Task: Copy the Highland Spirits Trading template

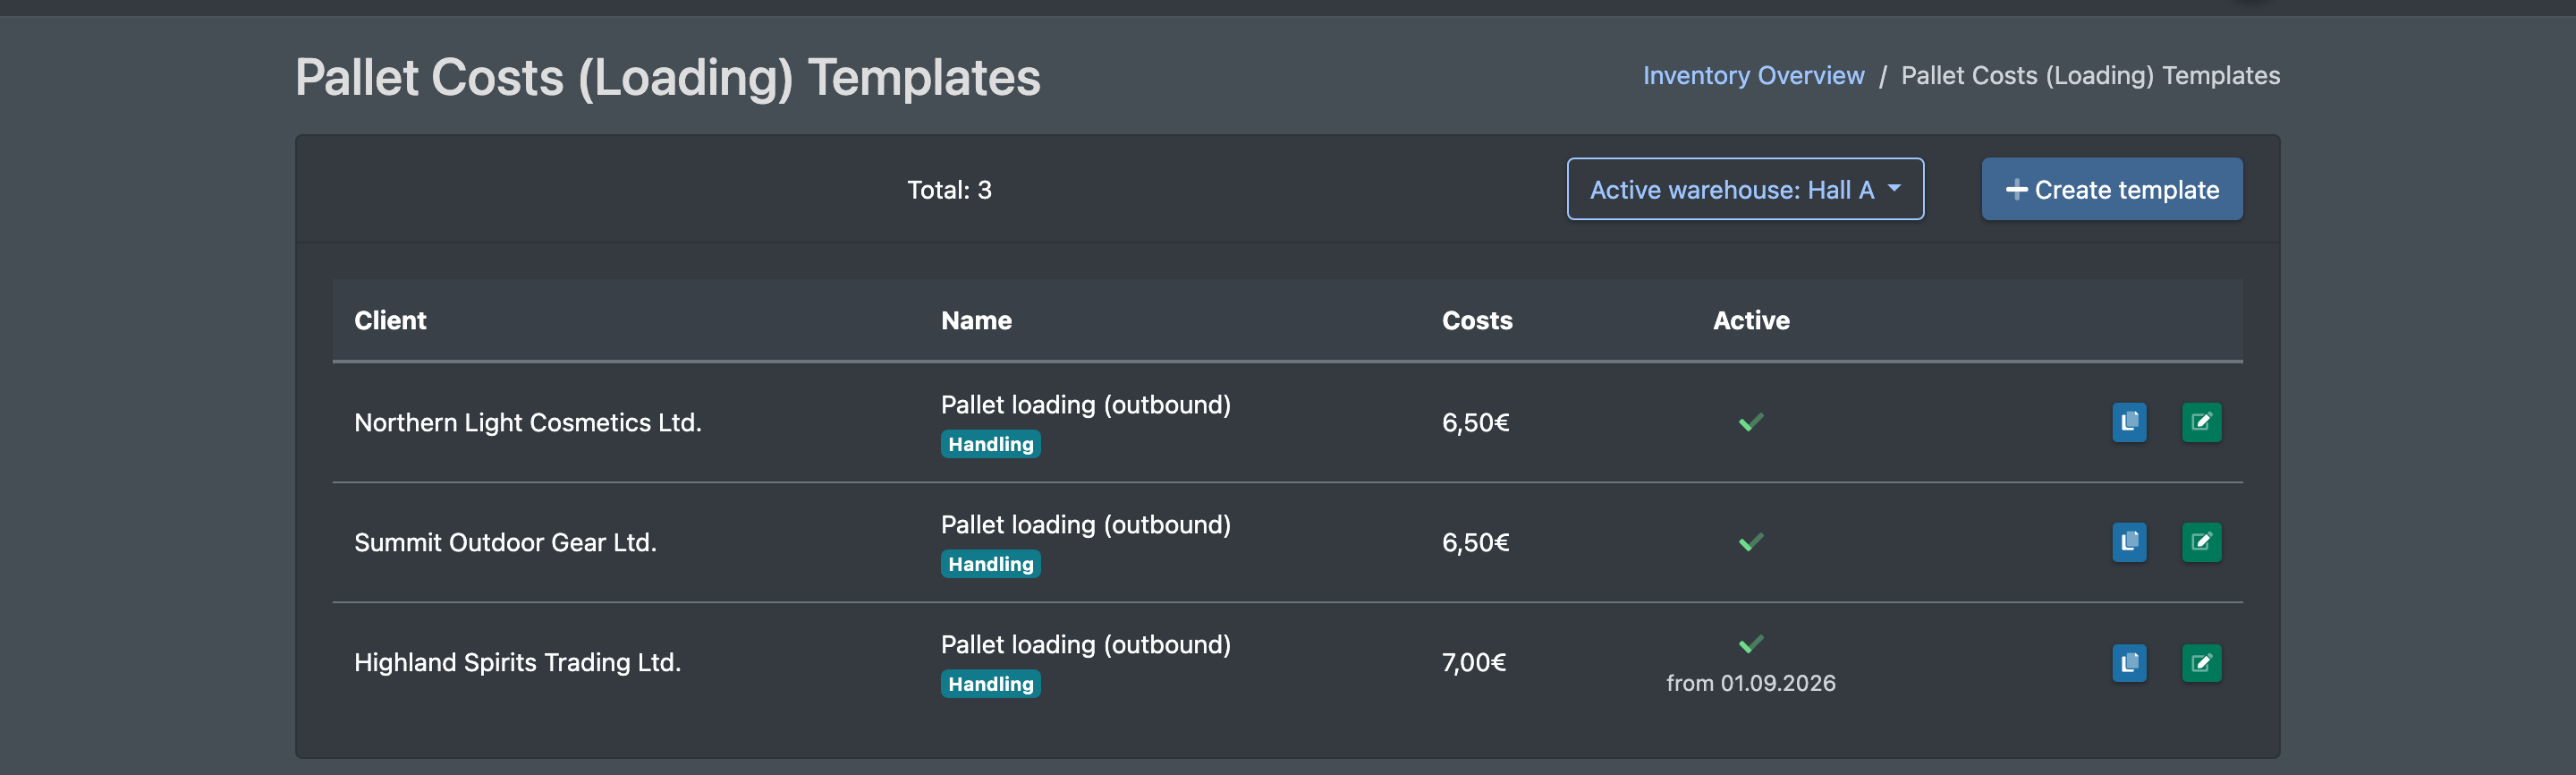Action: (2129, 663)
